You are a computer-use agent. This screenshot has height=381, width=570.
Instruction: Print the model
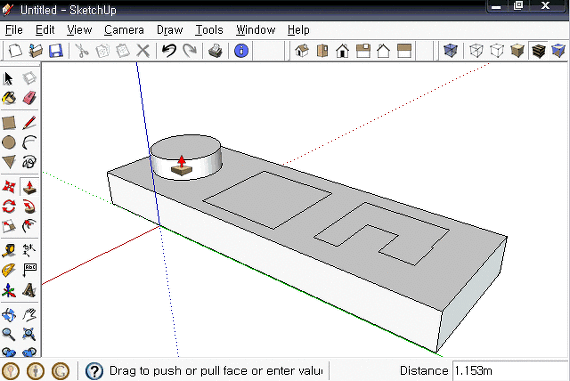216,51
